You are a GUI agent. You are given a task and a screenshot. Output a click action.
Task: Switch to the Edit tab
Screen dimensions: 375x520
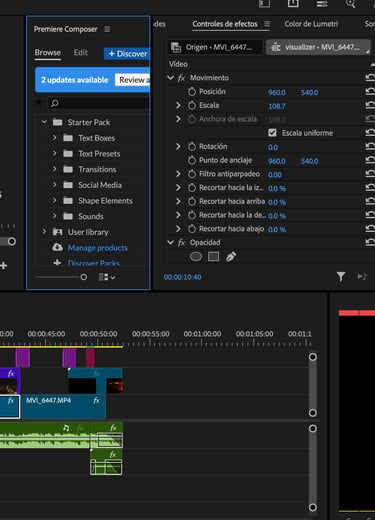point(81,53)
